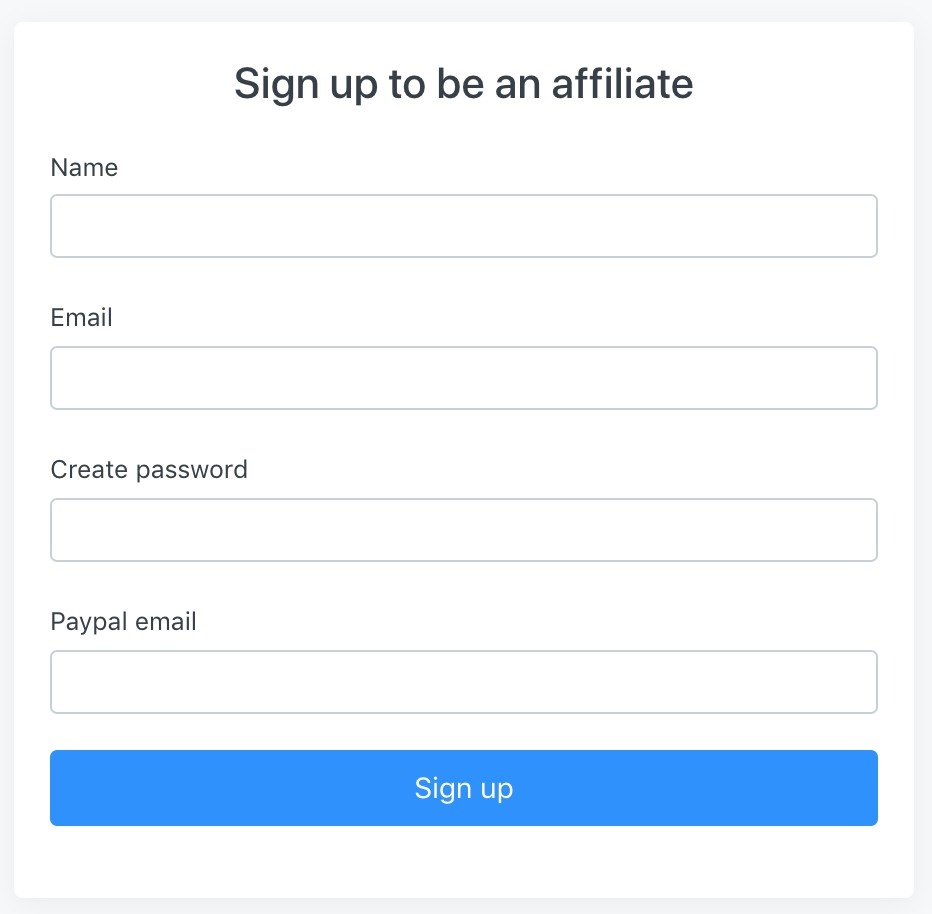Viewport: 932px width, 914px height.
Task: Activate the field below the Email label
Action: [x=464, y=378]
